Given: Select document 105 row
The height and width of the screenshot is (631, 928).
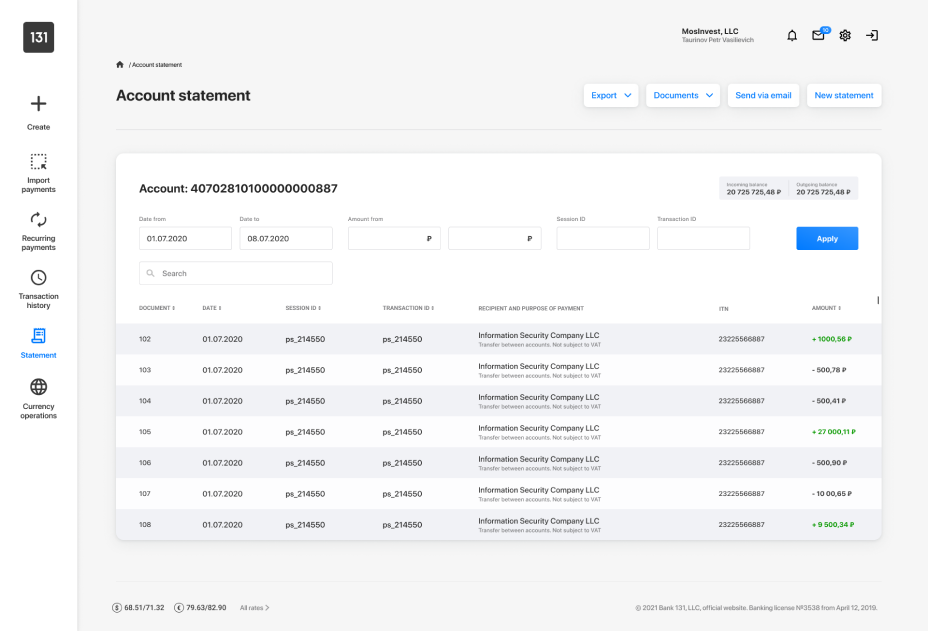Looking at the screenshot, I should click(498, 432).
